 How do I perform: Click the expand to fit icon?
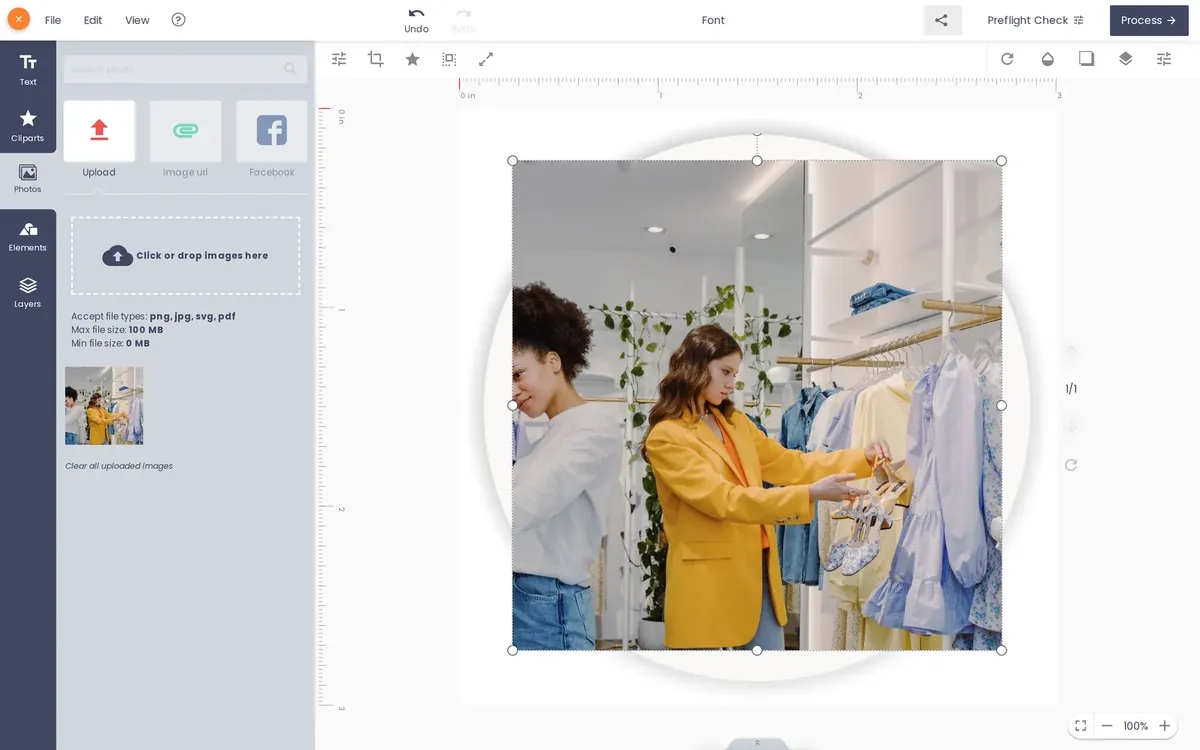486,59
